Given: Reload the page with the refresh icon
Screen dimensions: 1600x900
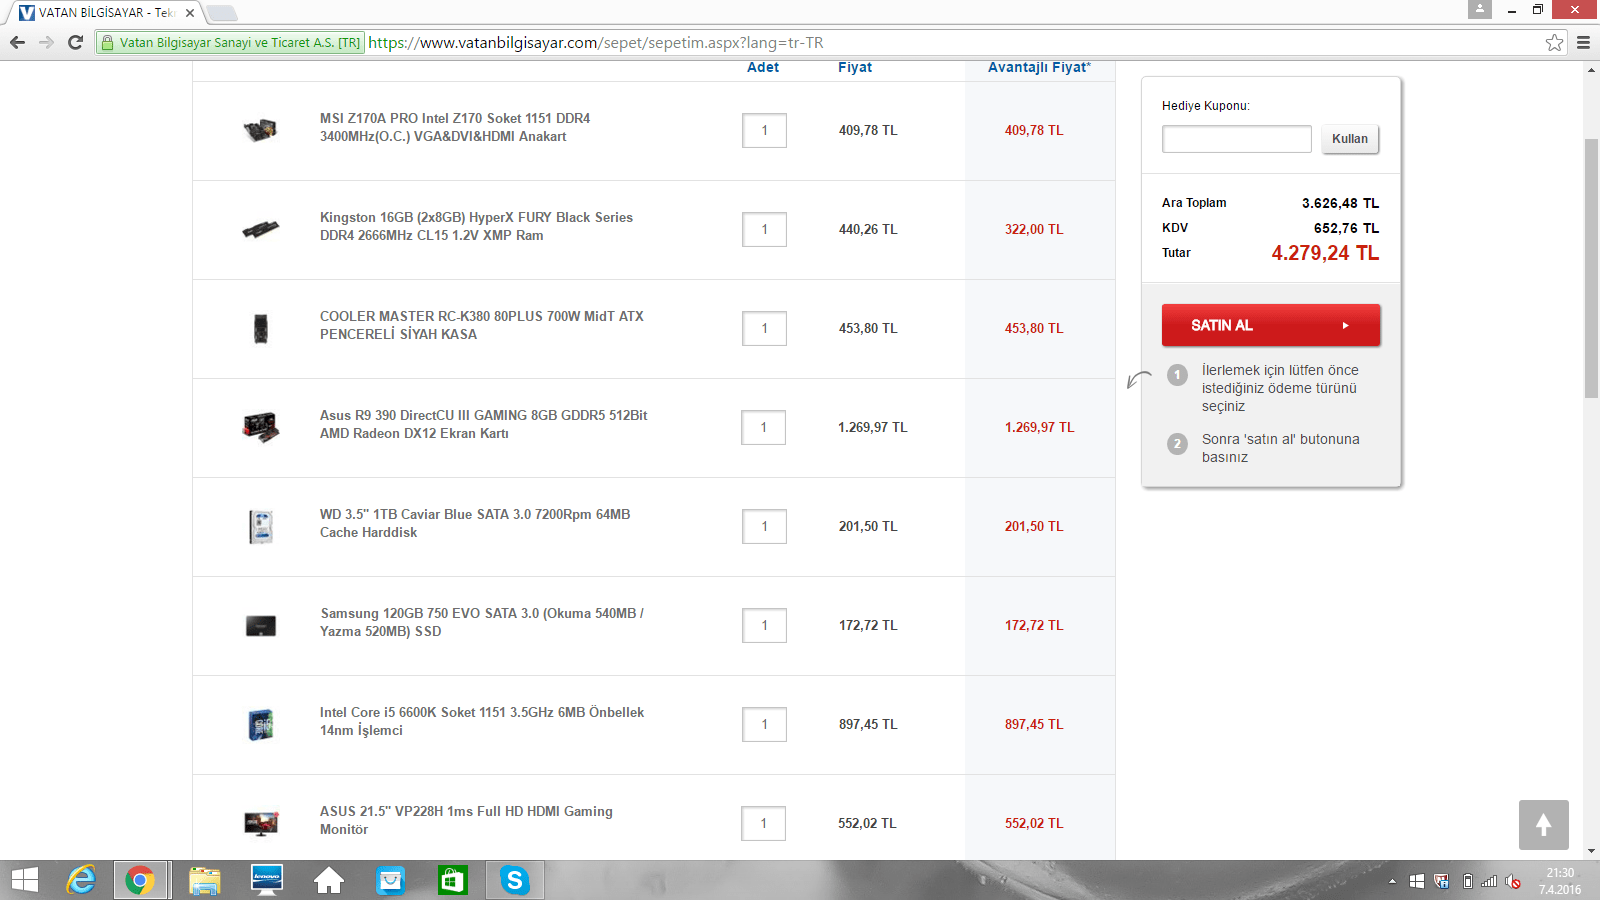Looking at the screenshot, I should pos(75,42).
